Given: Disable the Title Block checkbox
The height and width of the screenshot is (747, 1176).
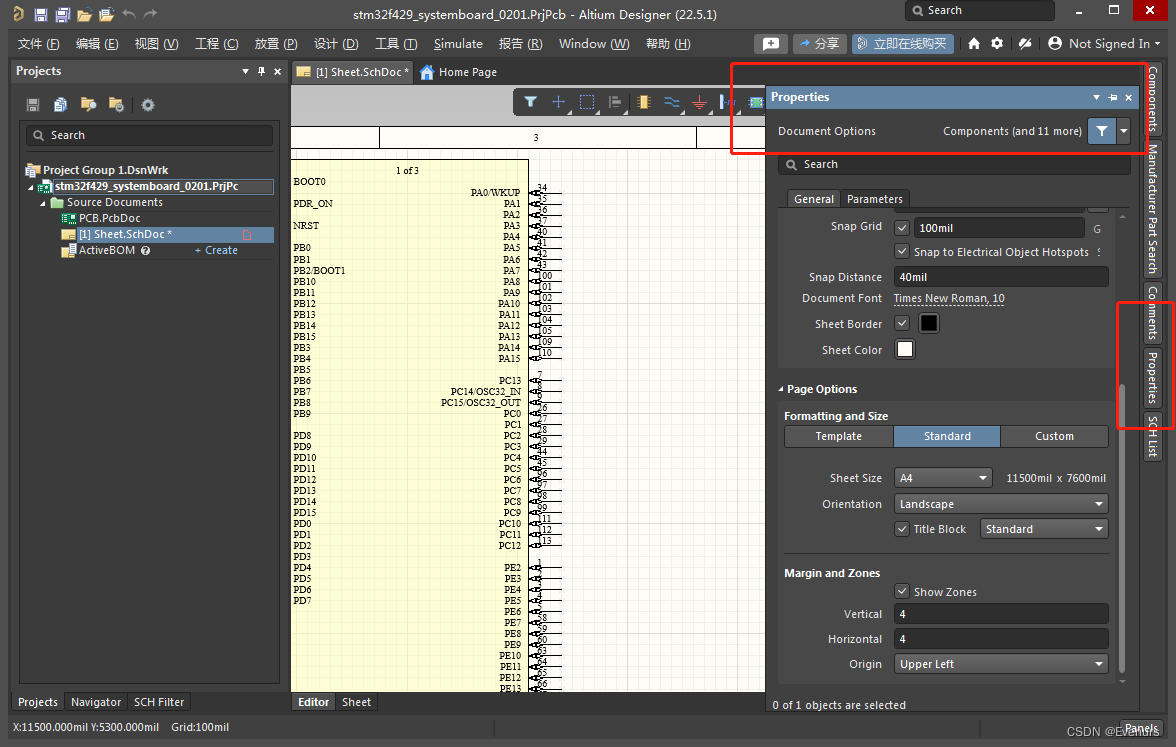Looking at the screenshot, I should [x=902, y=529].
